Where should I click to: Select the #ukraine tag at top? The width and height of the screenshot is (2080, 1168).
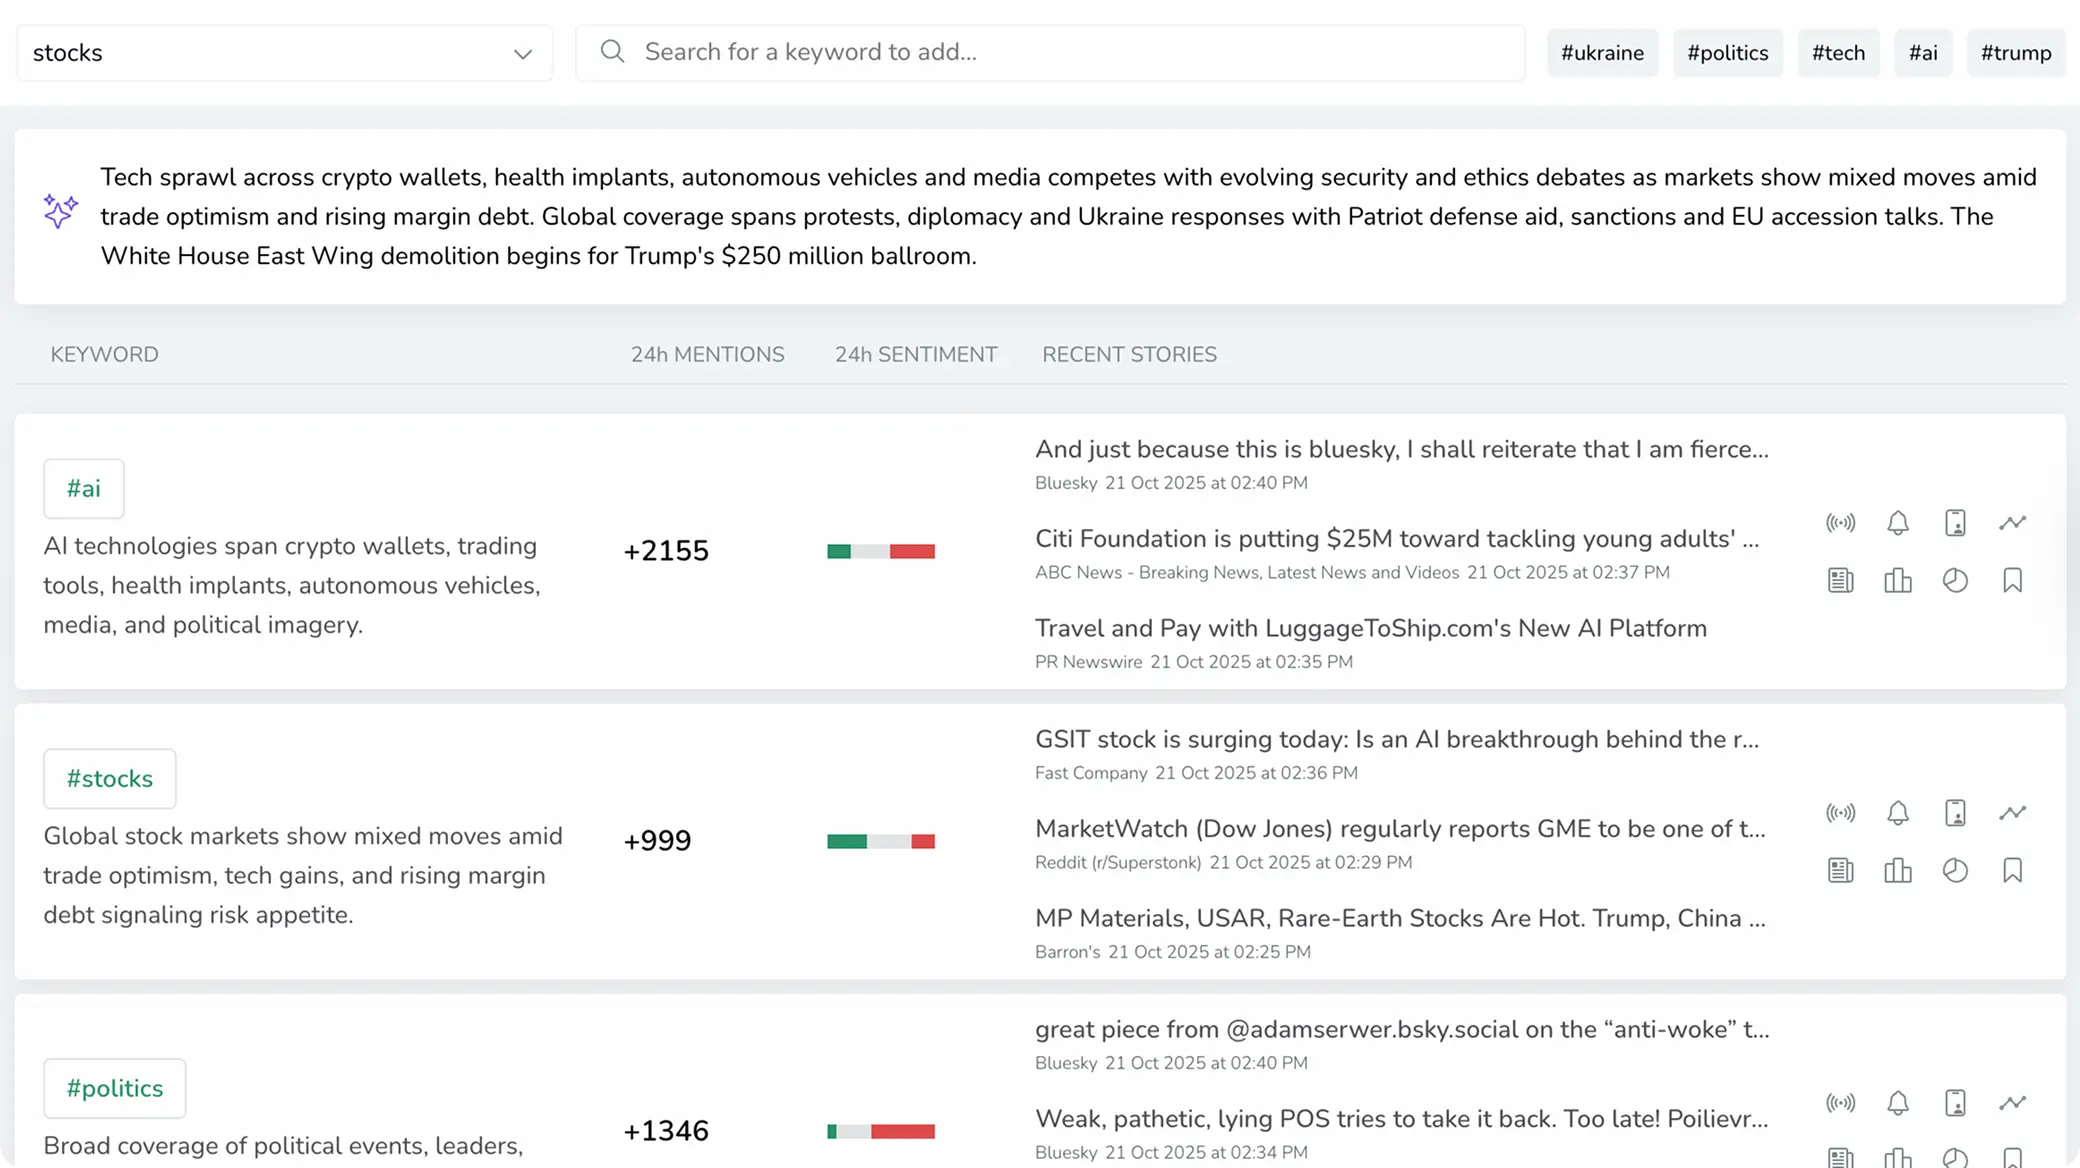(x=1602, y=53)
